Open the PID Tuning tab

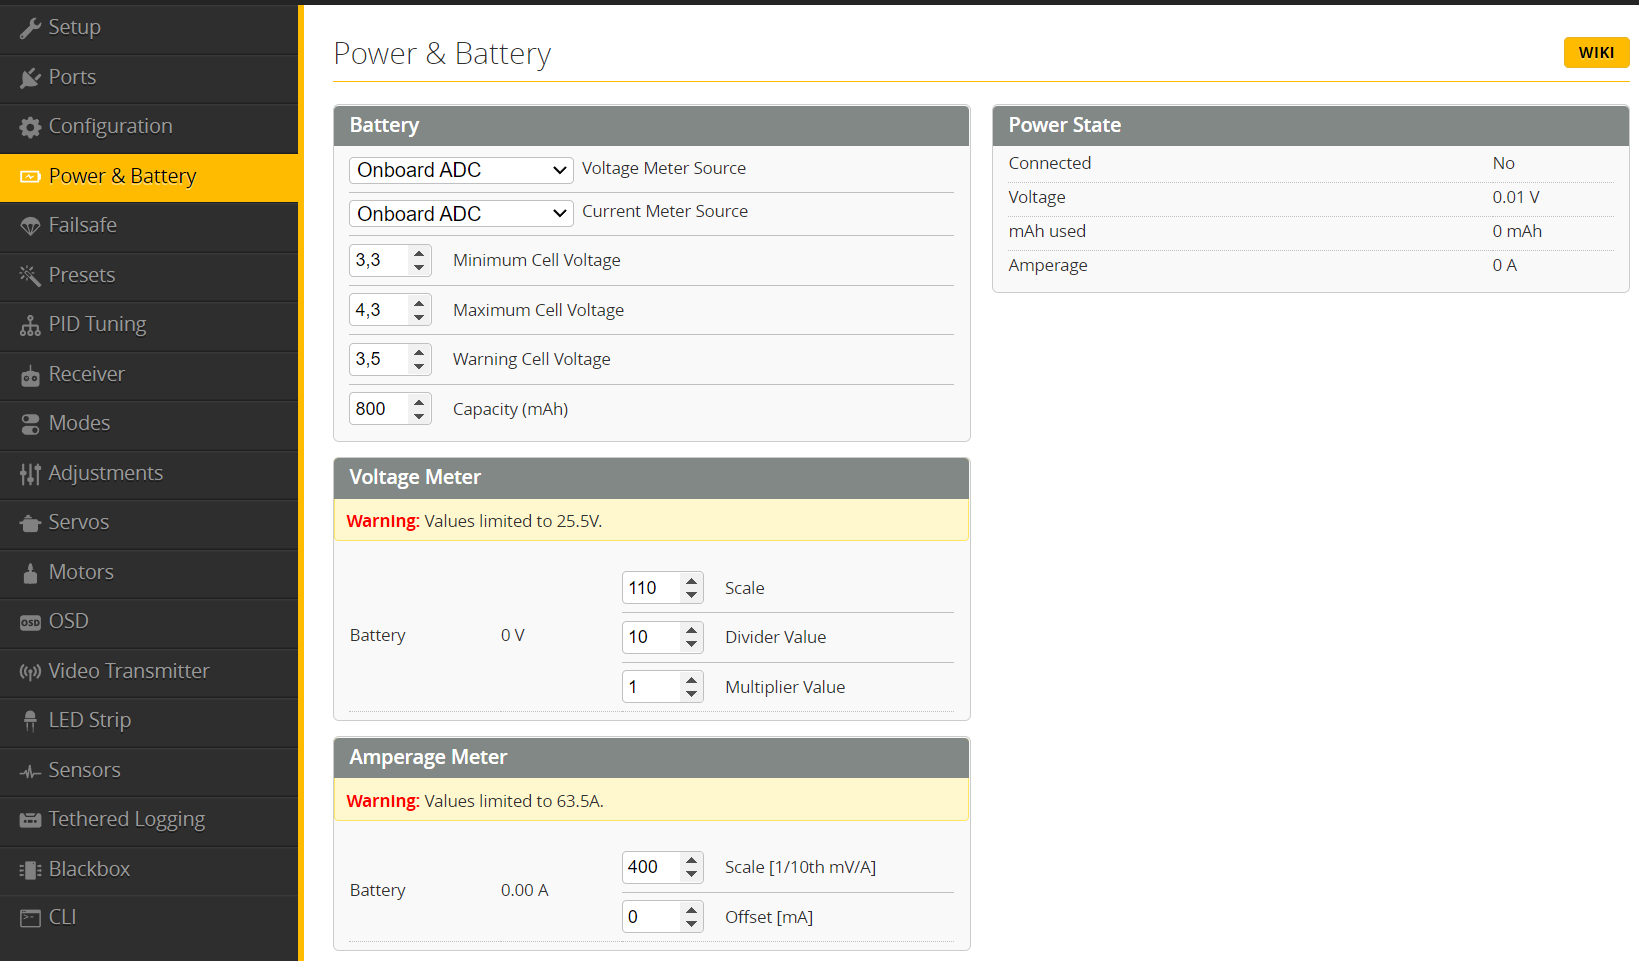(97, 324)
